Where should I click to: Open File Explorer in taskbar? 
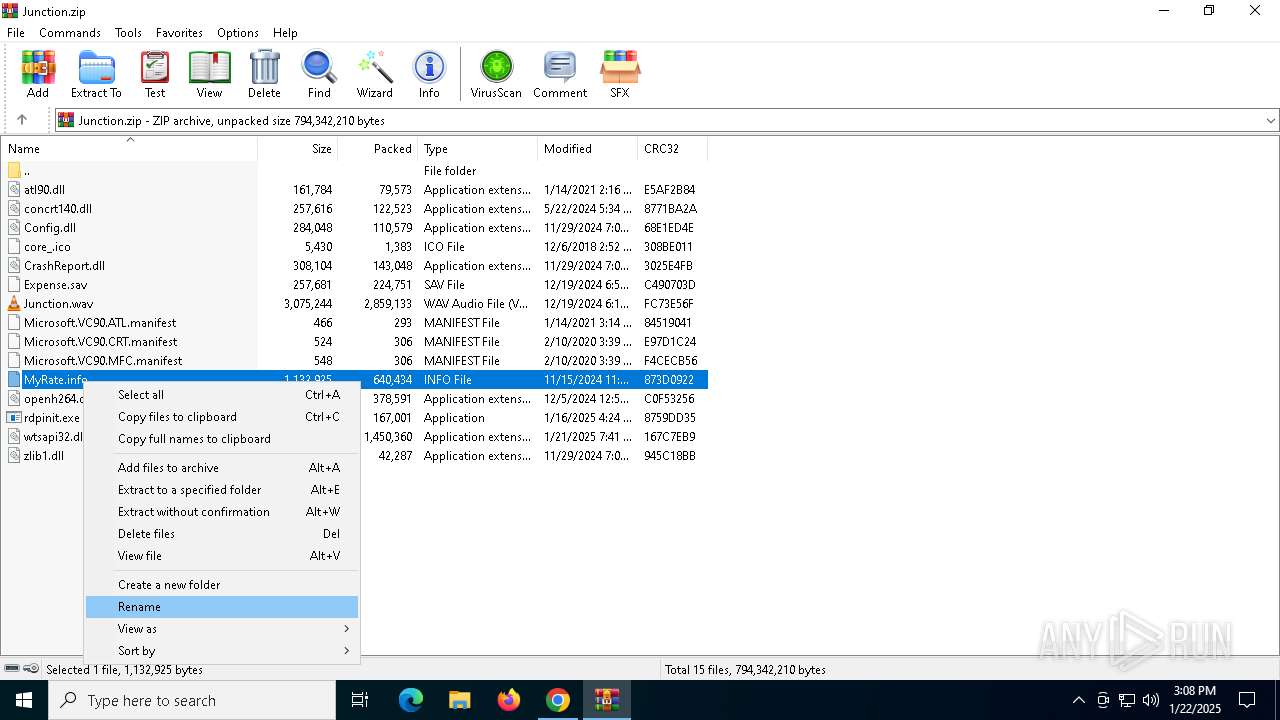460,700
